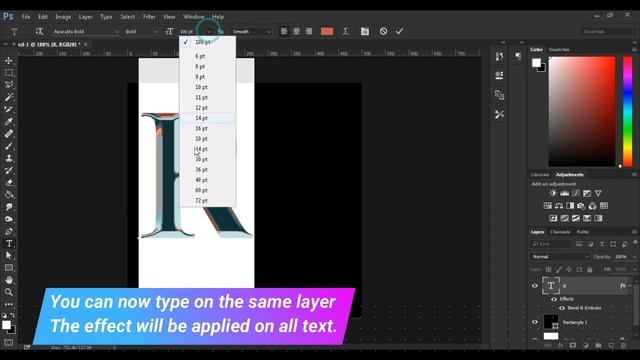Delete layer using trash icon
Screen dimensions: 640x360
pyautogui.click(x=623, y=345)
